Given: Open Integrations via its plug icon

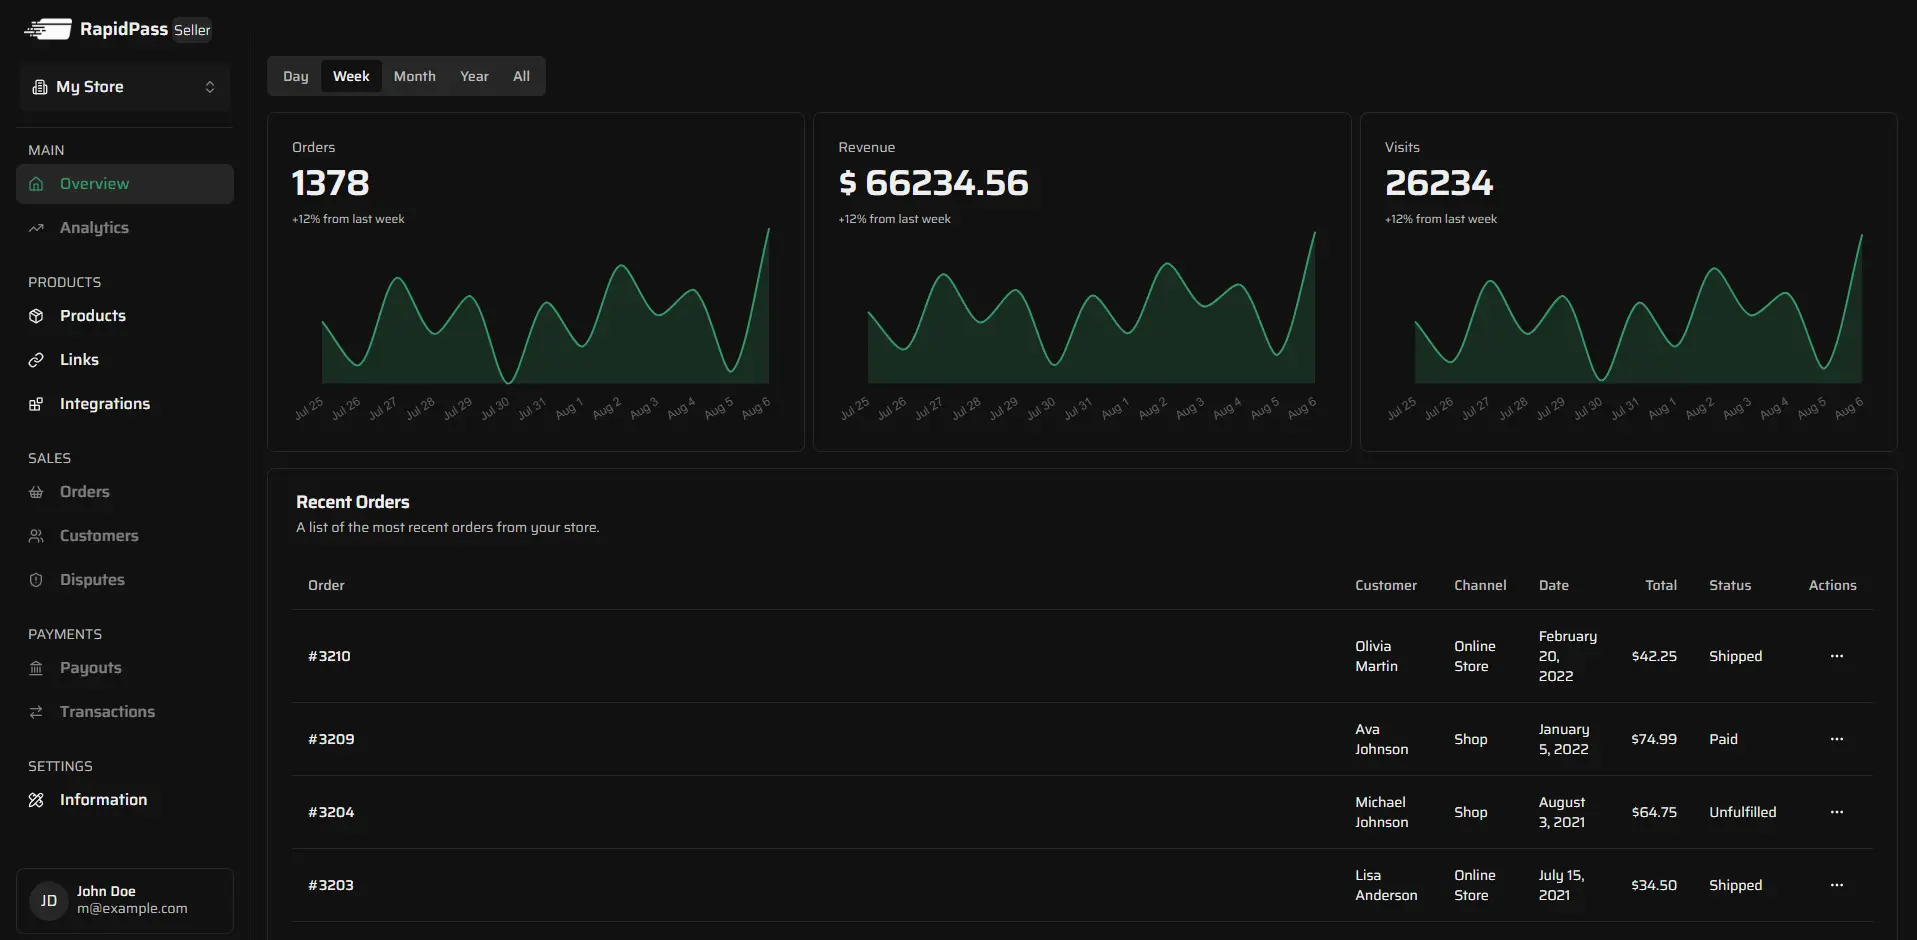Looking at the screenshot, I should pyautogui.click(x=36, y=404).
